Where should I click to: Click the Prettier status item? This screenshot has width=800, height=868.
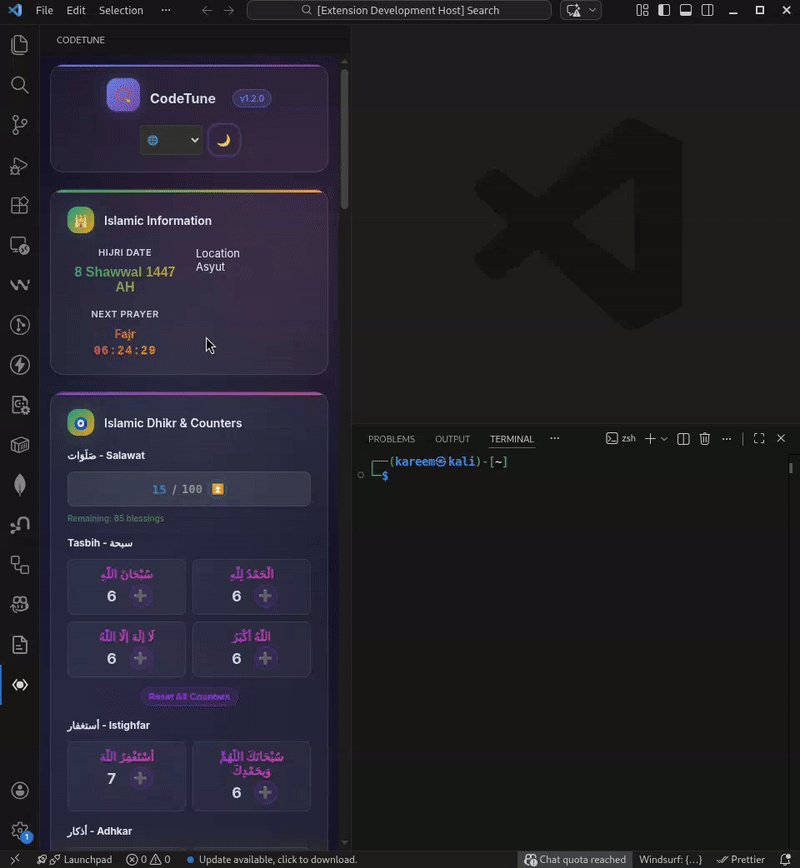click(x=741, y=859)
